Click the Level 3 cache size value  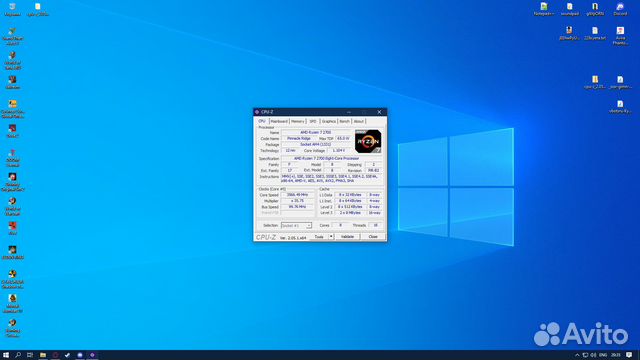pos(350,213)
